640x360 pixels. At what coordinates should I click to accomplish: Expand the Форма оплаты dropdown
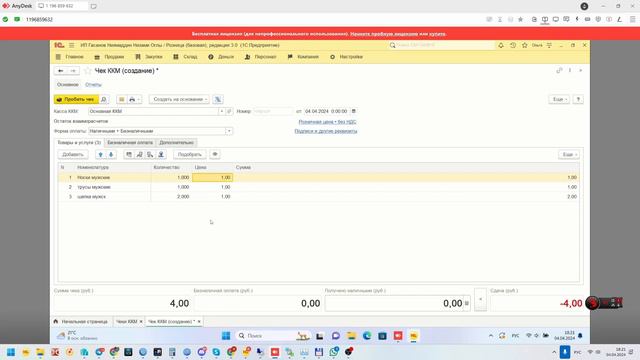229,131
